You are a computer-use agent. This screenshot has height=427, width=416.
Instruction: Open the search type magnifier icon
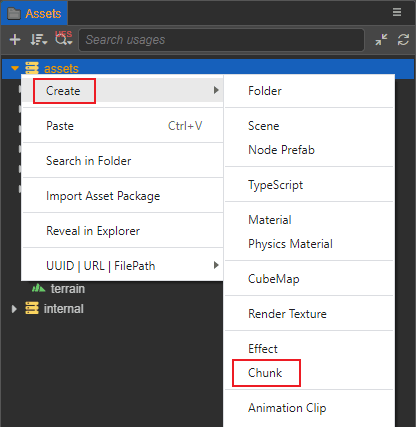(x=63, y=40)
